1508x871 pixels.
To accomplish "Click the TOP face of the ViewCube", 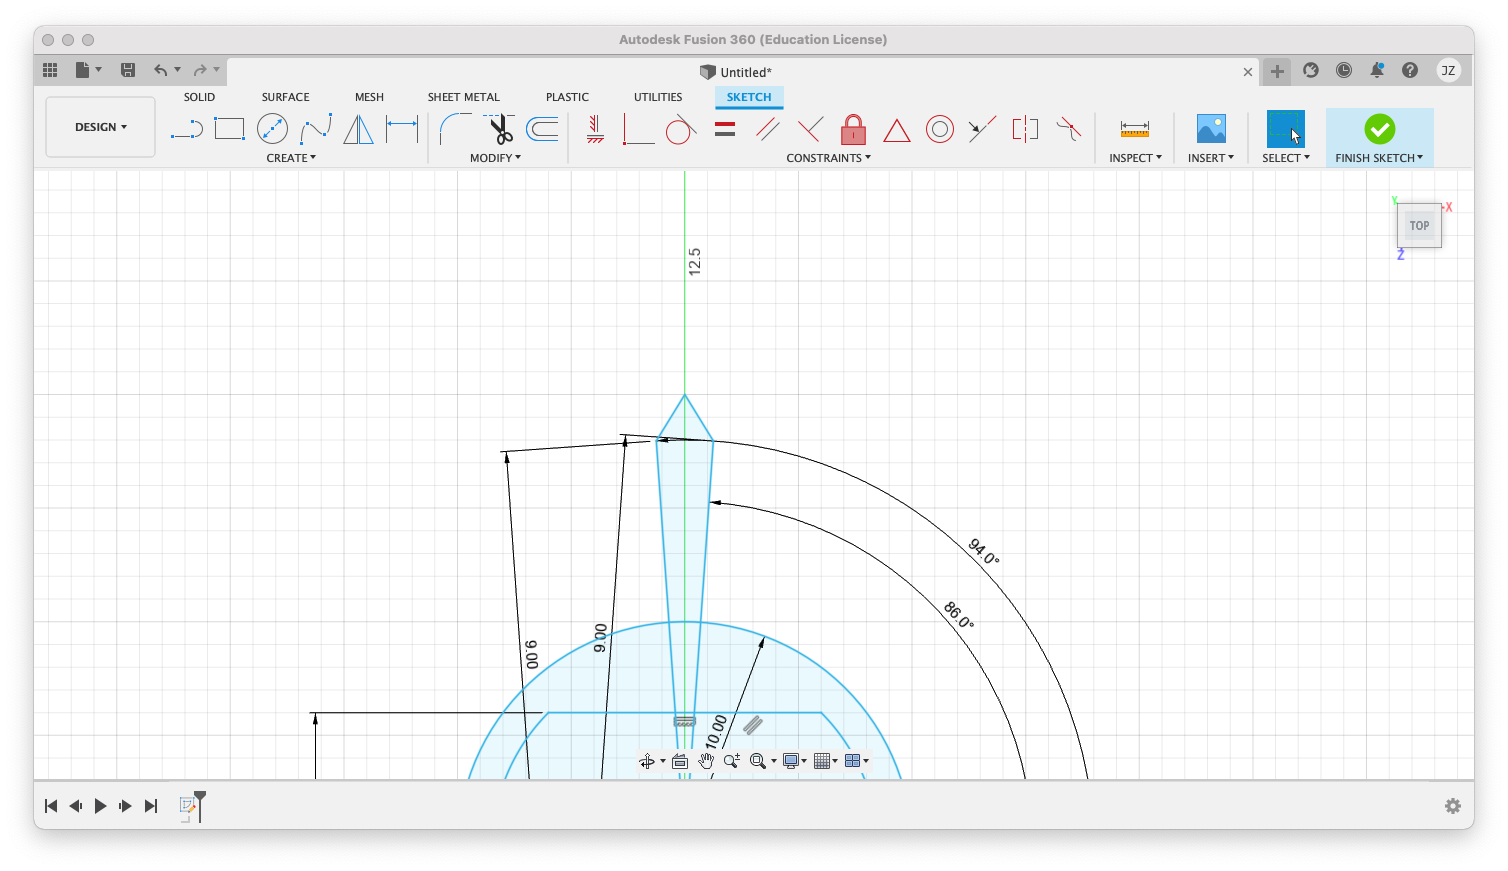I will 1419,226.
